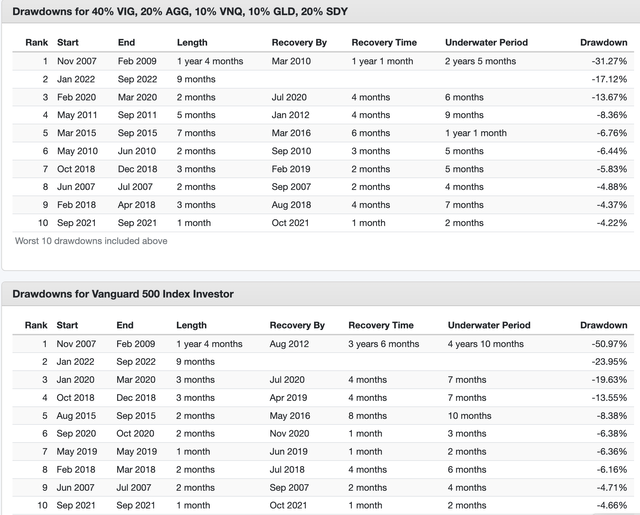Click 'Jan 2020' start date
This screenshot has height=515, width=640.
[x=75, y=380]
